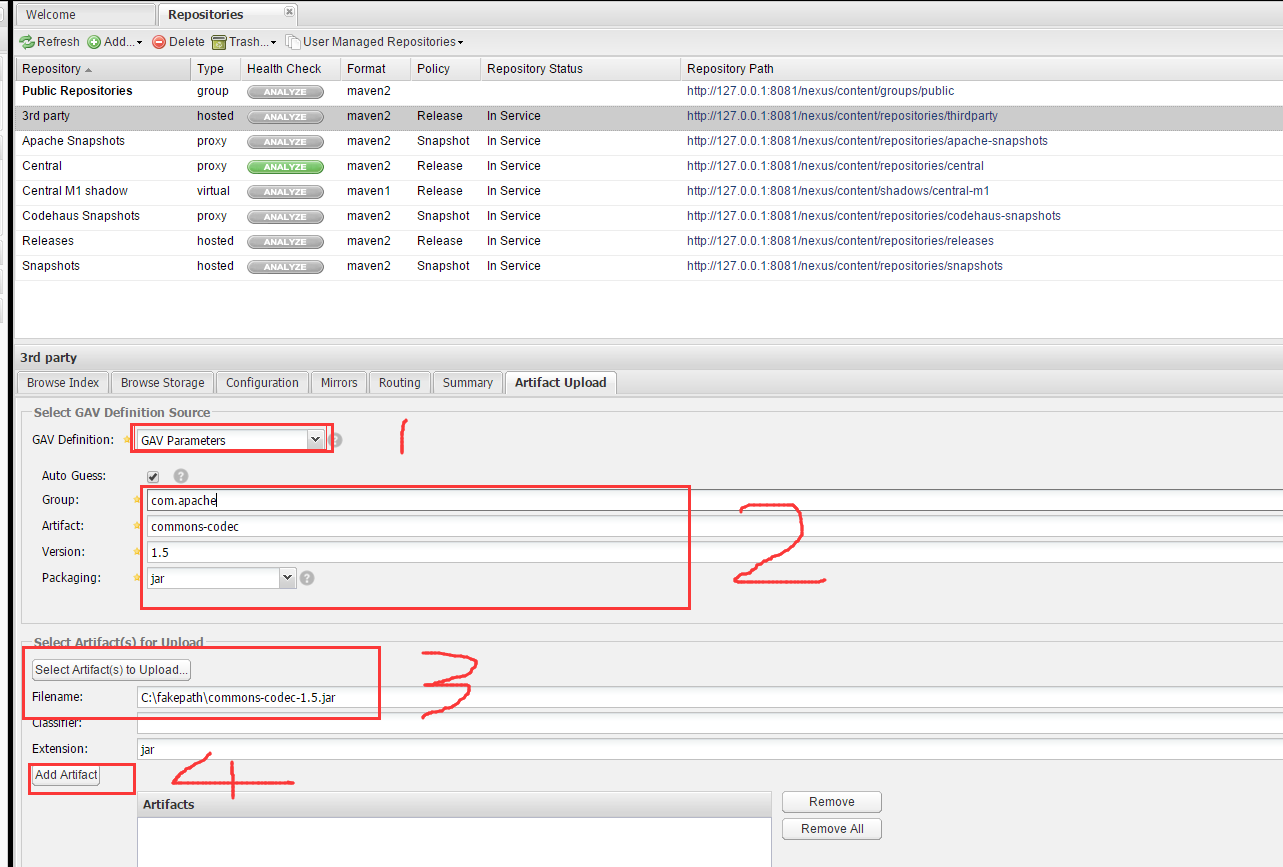1283x867 pixels.
Task: Select the Public Repositories row
Action: 649,91
